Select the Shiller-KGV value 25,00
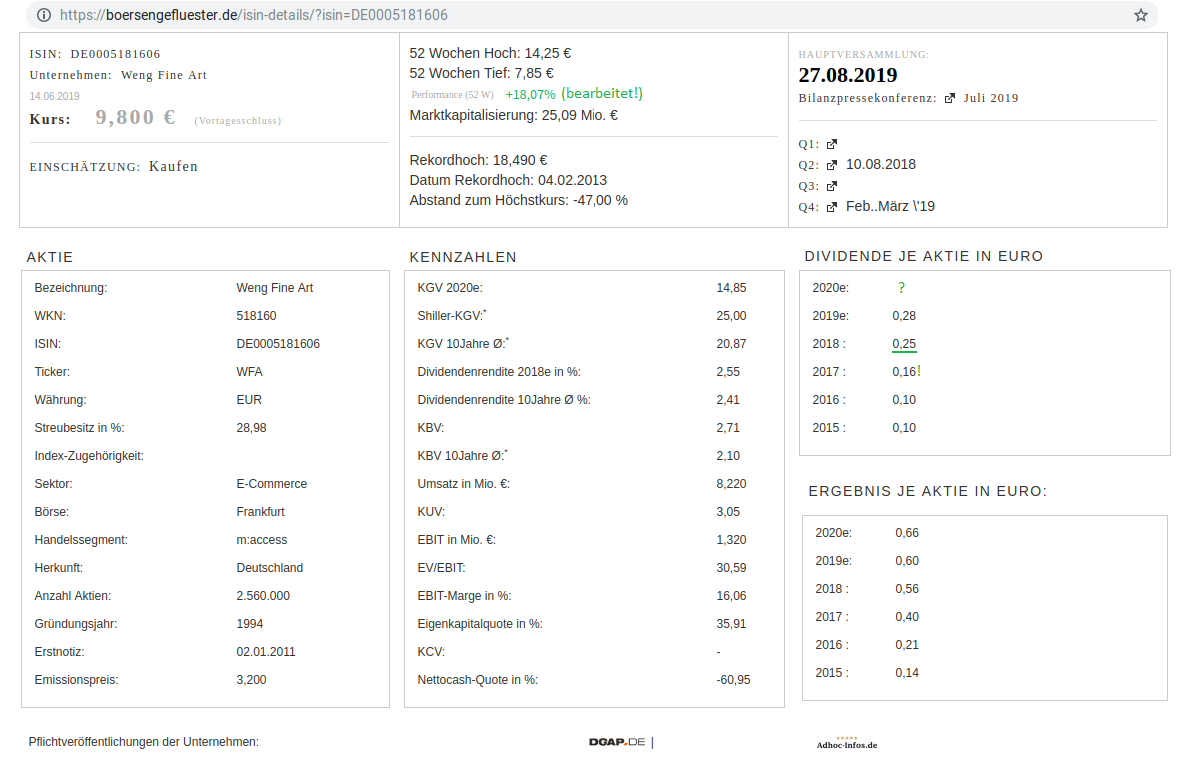This screenshot has width=1193, height=767. (731, 316)
